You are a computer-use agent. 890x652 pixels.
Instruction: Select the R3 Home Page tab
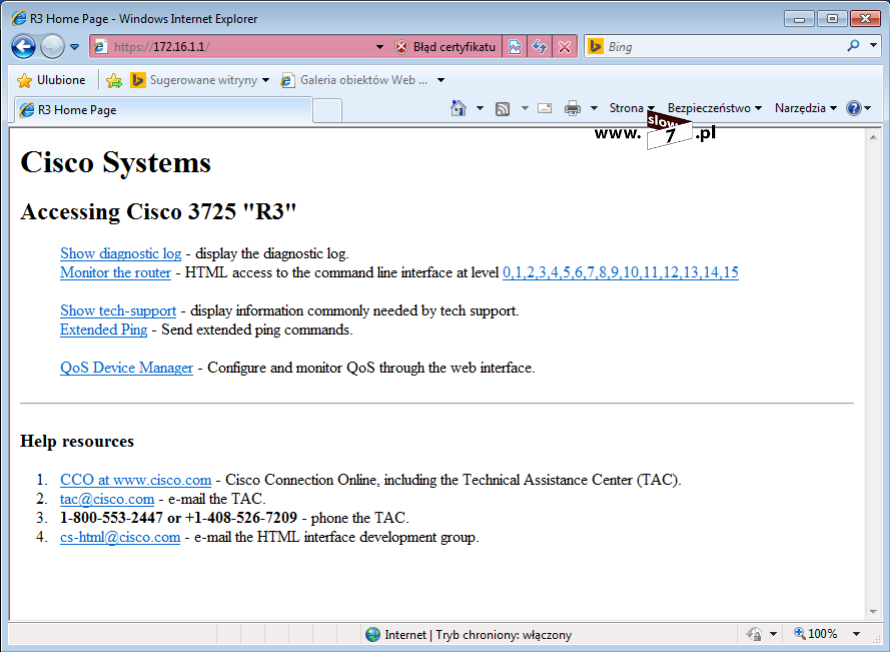pos(163,110)
